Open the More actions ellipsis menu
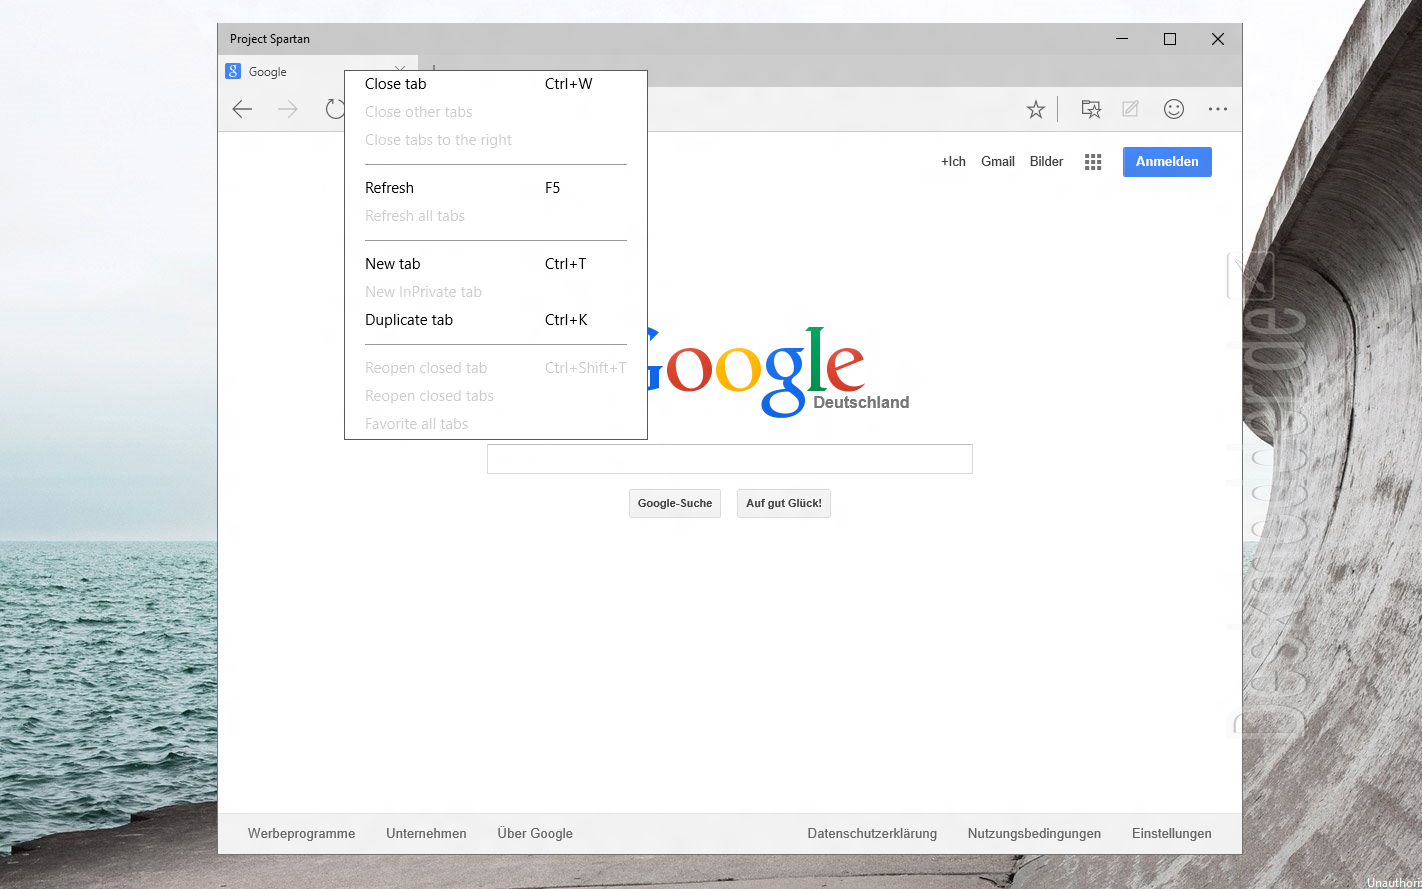Viewport: 1422px width, 889px height. [1218, 109]
